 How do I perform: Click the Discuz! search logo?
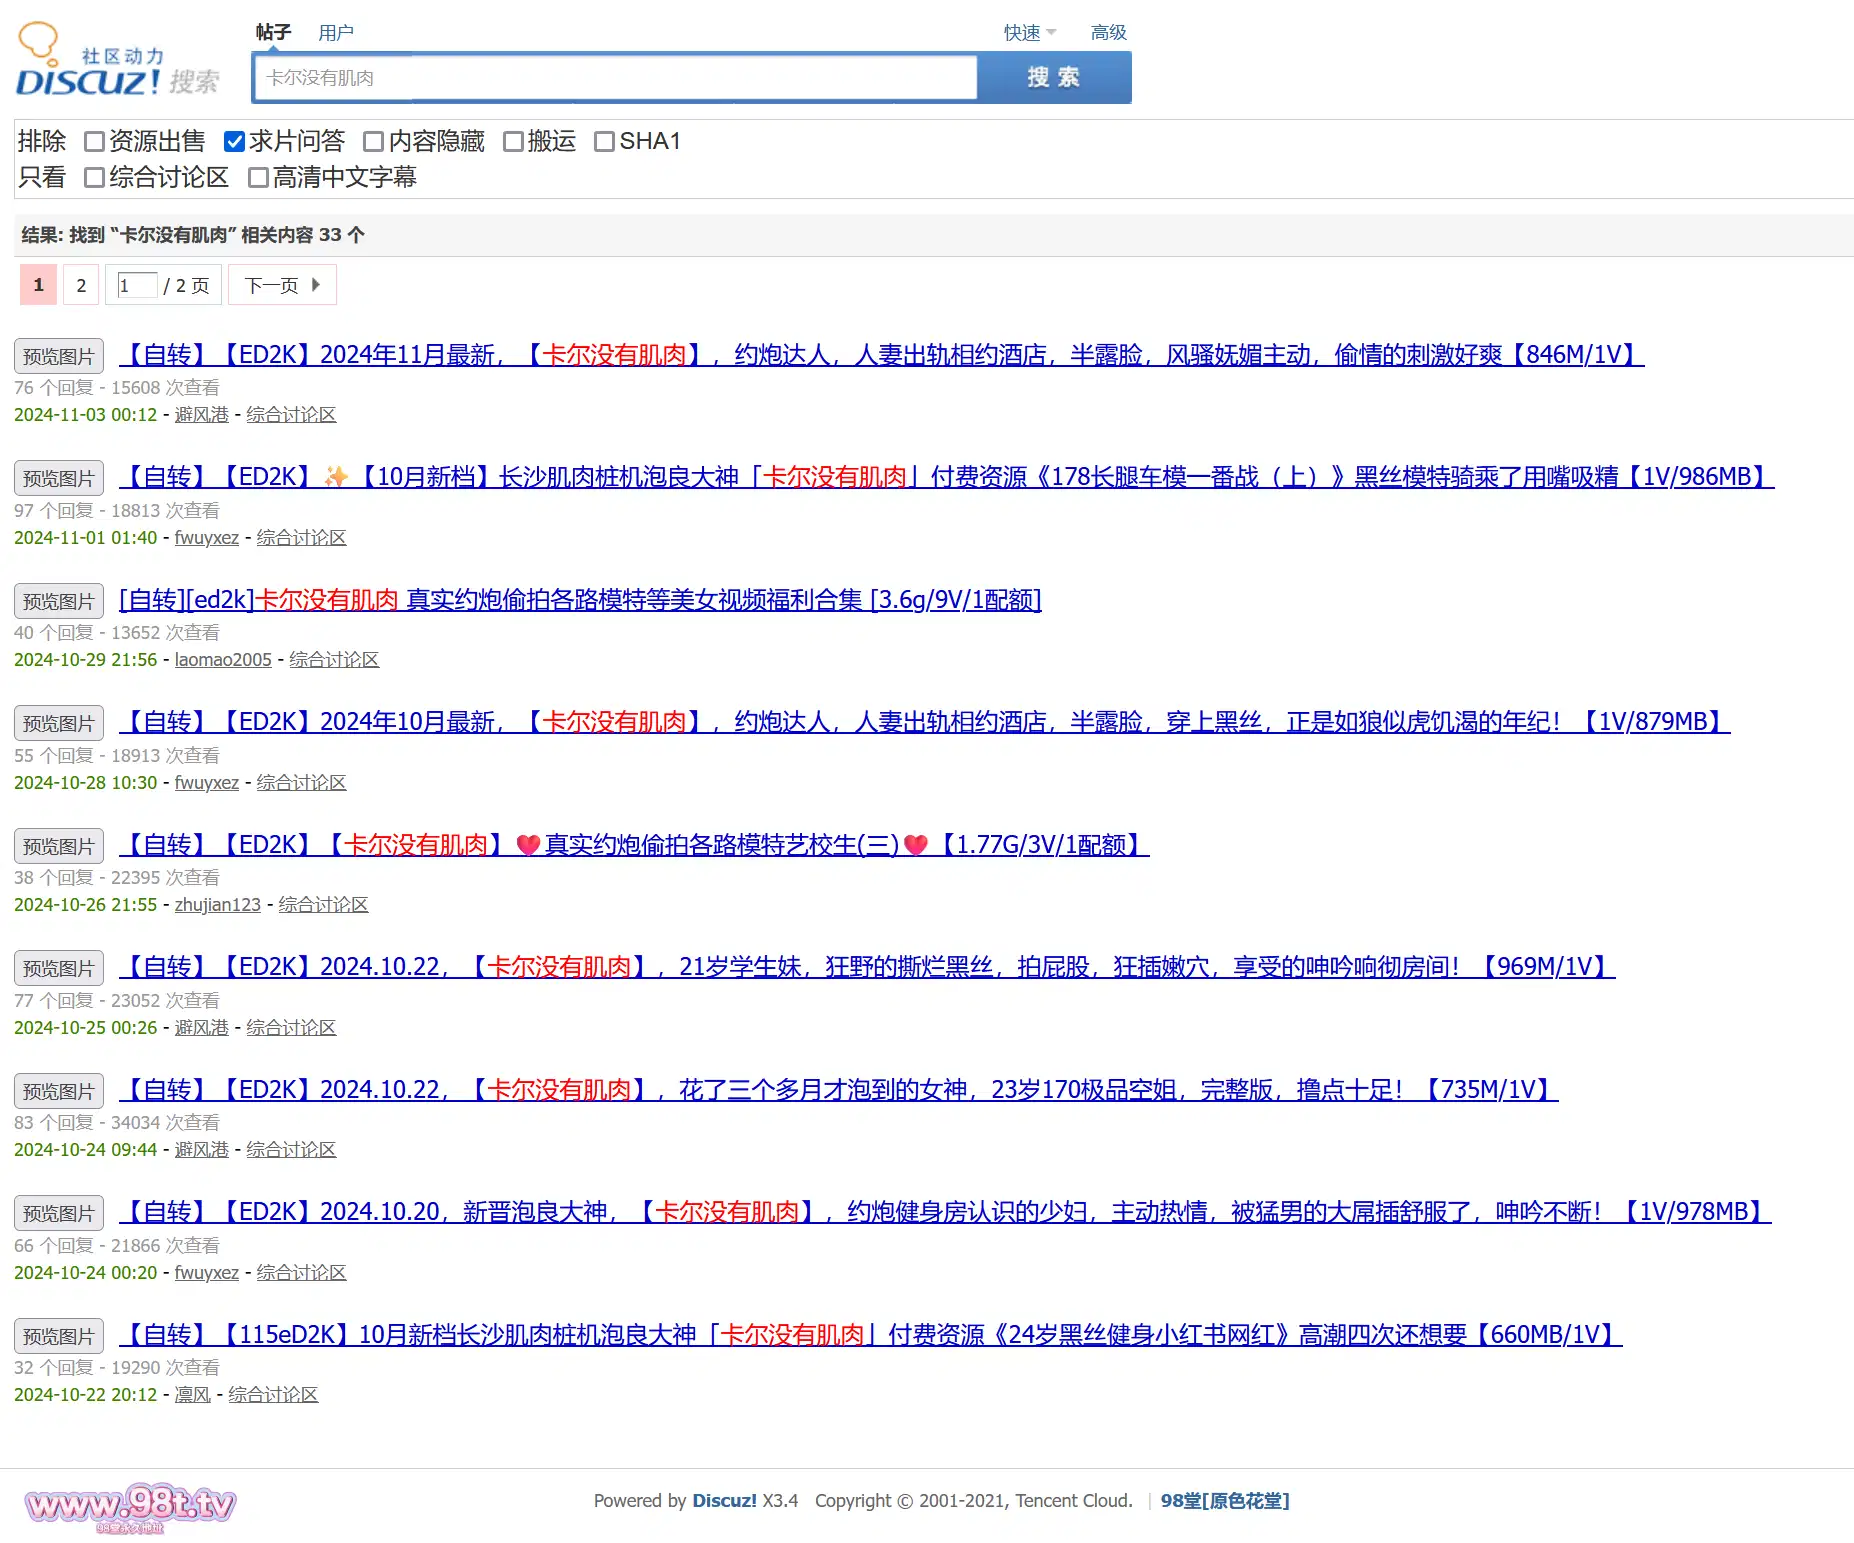(117, 60)
